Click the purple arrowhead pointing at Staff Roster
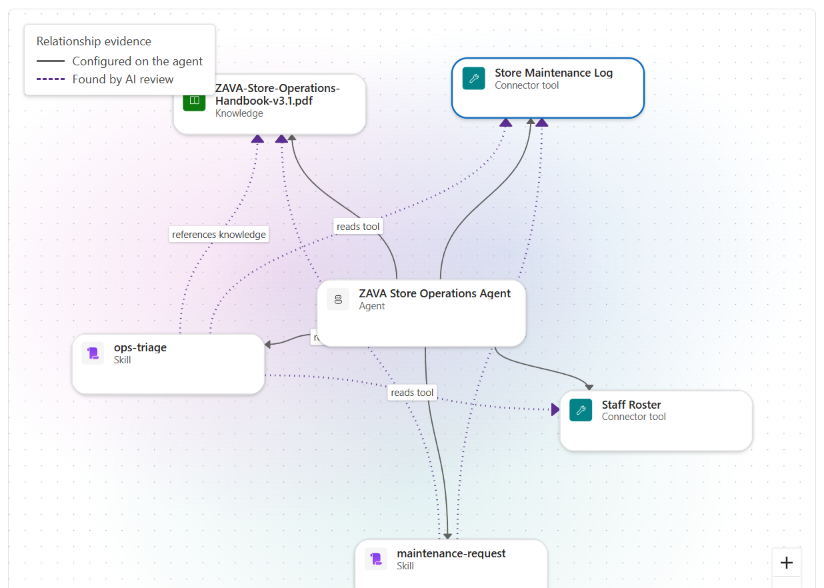Viewport: 824px width, 588px height. click(x=555, y=409)
